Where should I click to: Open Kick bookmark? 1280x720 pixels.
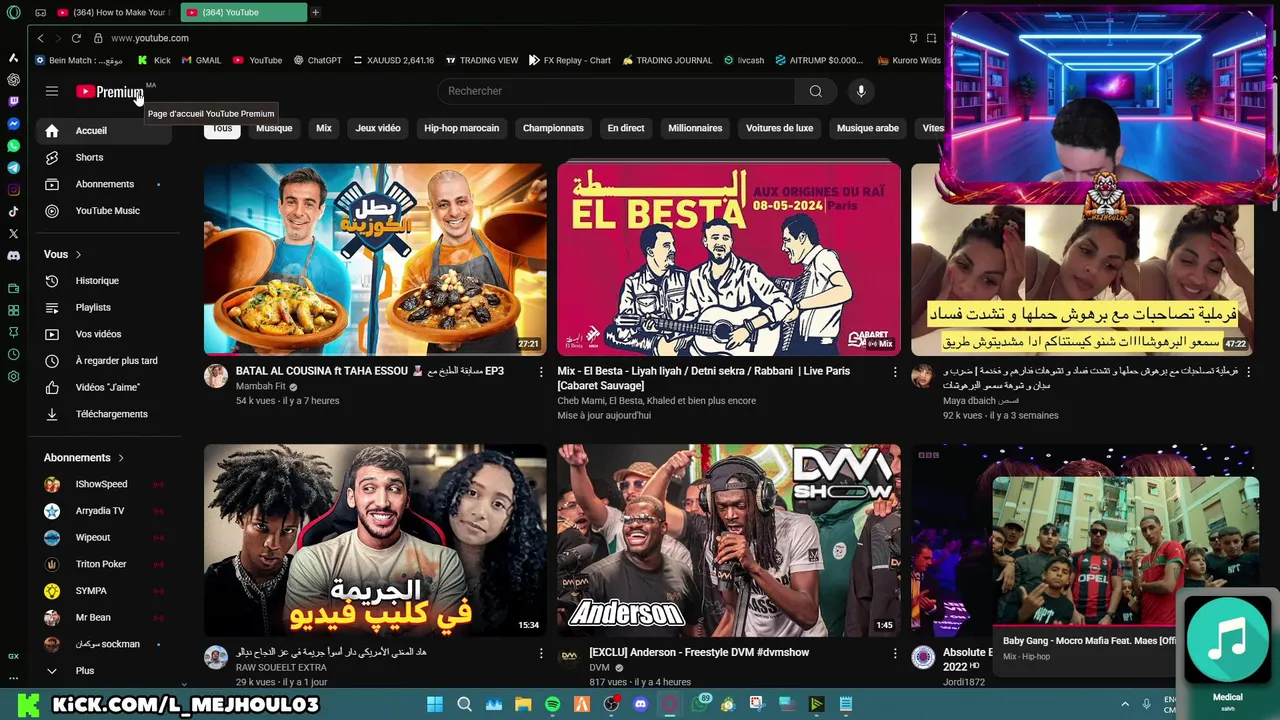coord(154,60)
